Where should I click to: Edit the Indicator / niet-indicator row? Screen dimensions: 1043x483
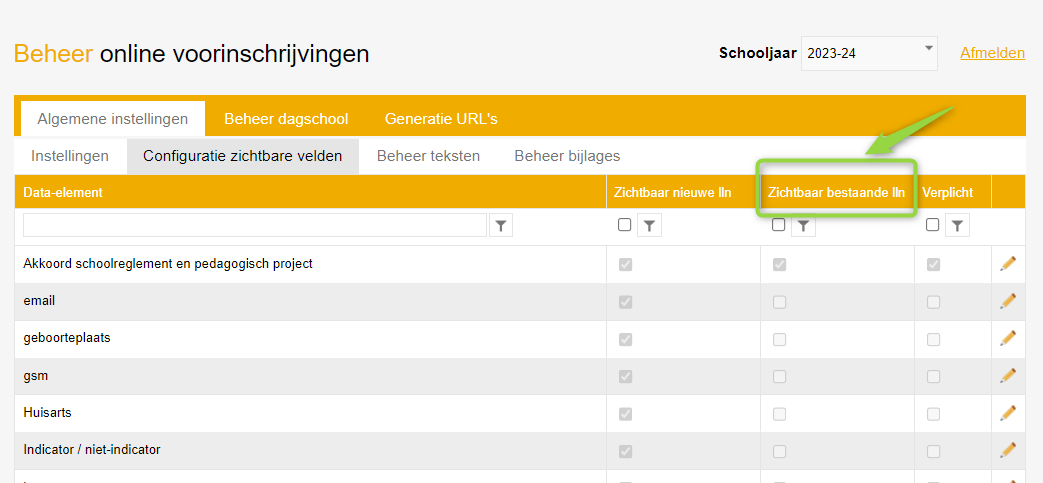pyautogui.click(x=1008, y=450)
